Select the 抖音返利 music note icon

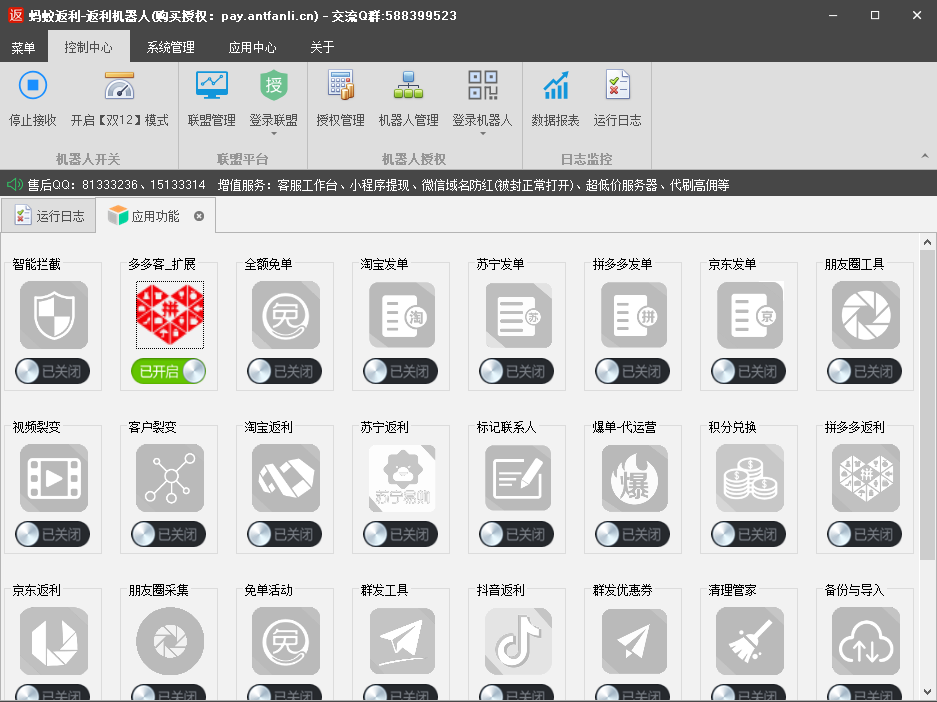tap(518, 641)
